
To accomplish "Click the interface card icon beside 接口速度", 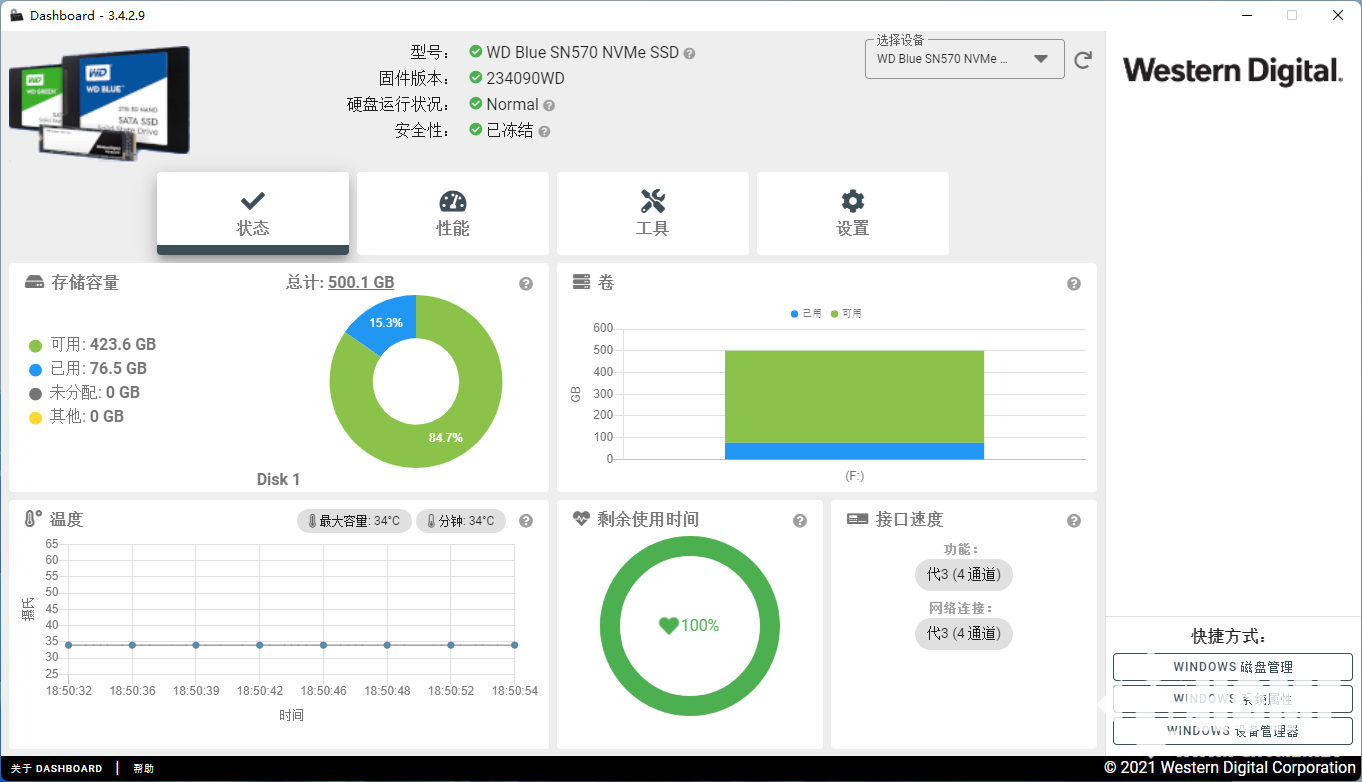I will point(857,519).
